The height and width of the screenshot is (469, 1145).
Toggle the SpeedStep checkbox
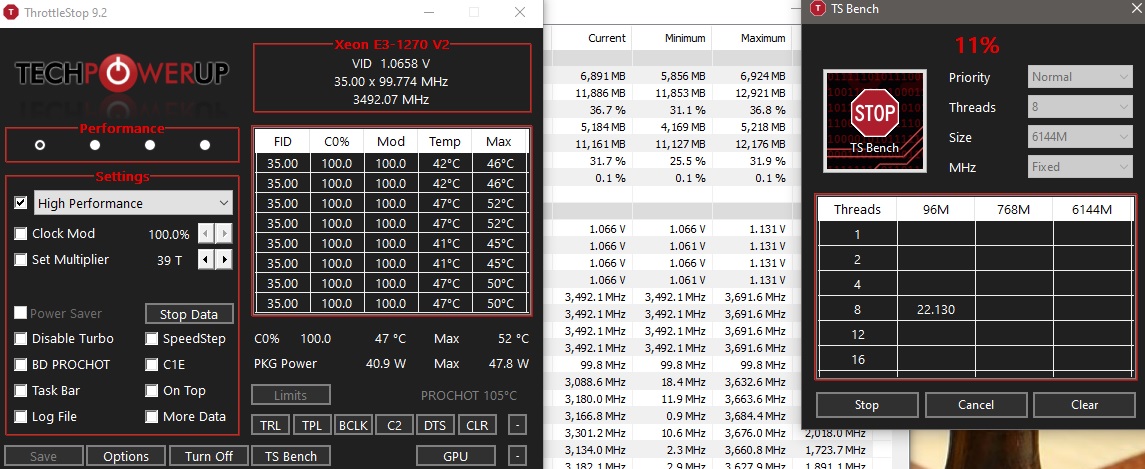point(151,339)
